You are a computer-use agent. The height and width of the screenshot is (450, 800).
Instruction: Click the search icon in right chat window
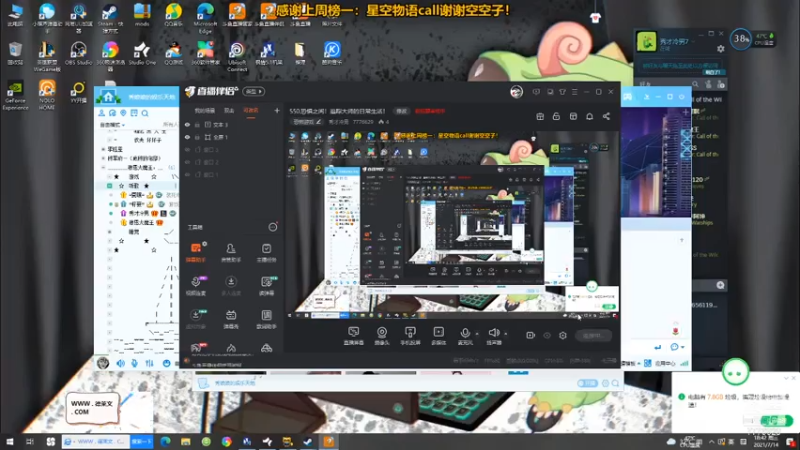click(x=695, y=84)
